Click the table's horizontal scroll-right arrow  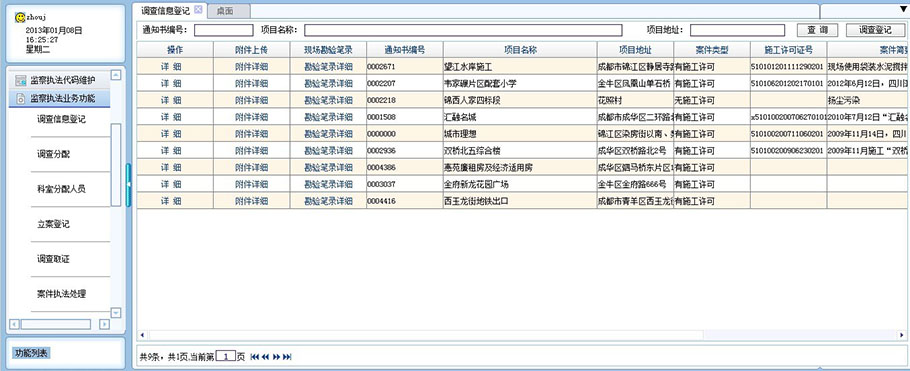[901, 335]
